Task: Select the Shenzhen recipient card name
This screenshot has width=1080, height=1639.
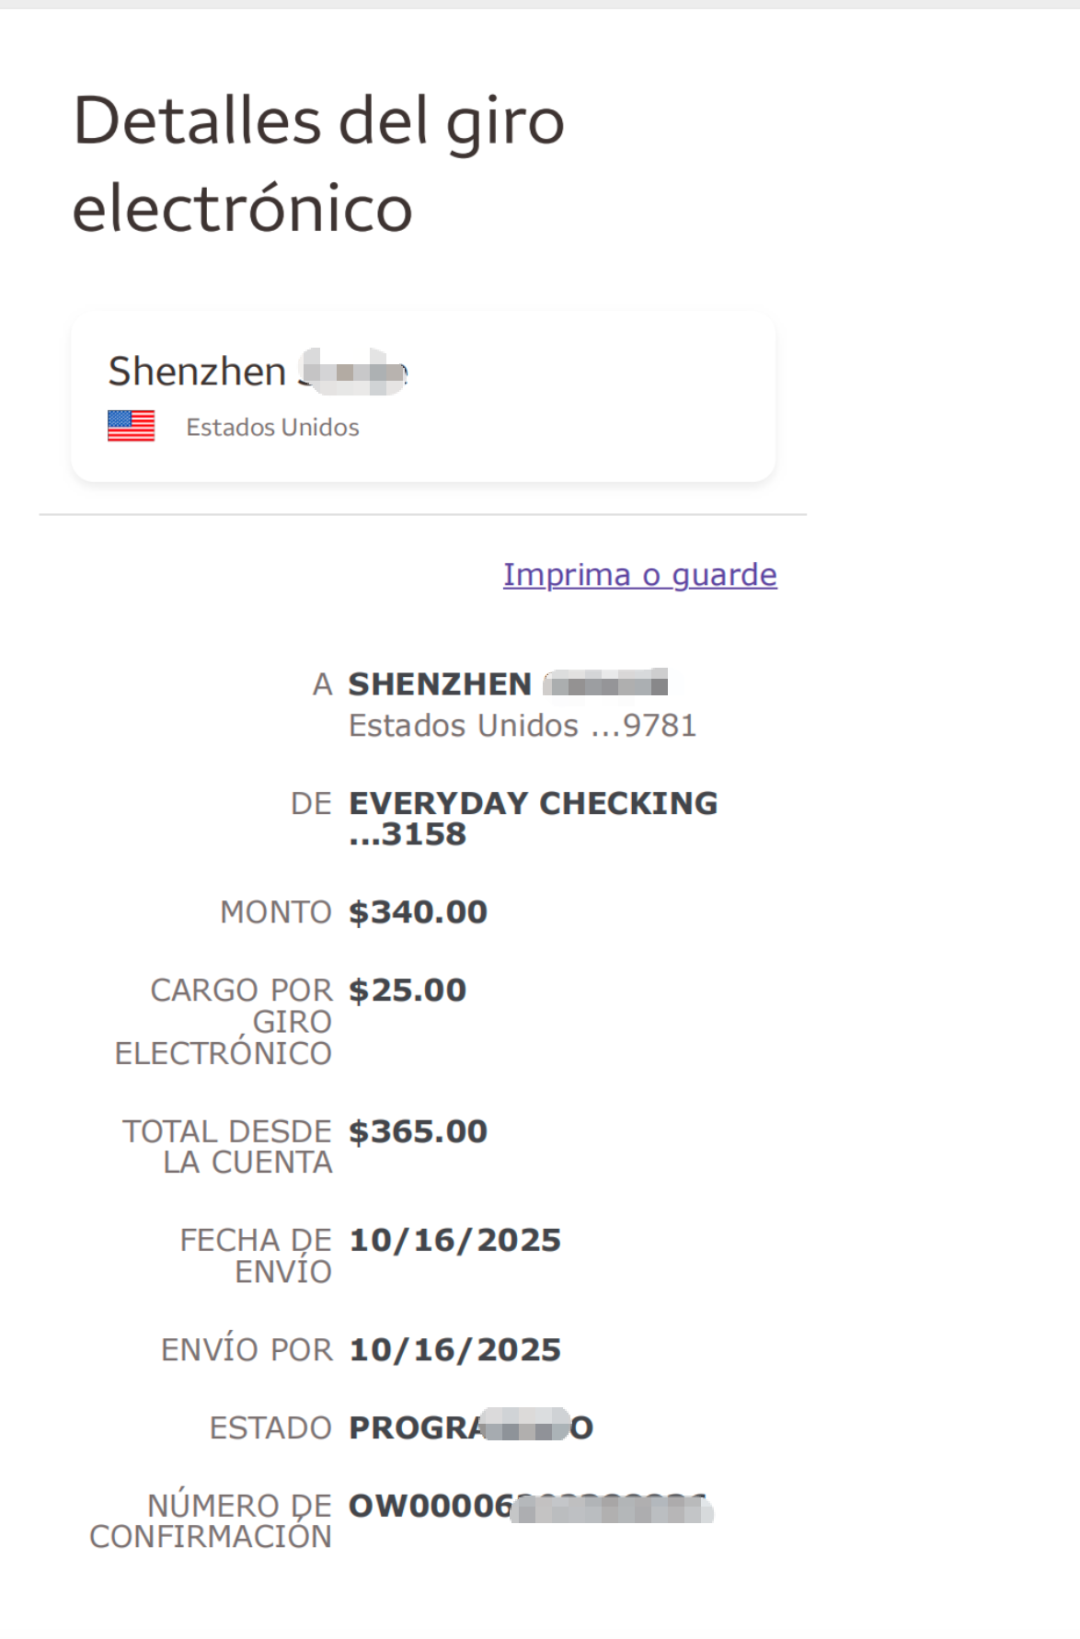Action: click(x=257, y=372)
